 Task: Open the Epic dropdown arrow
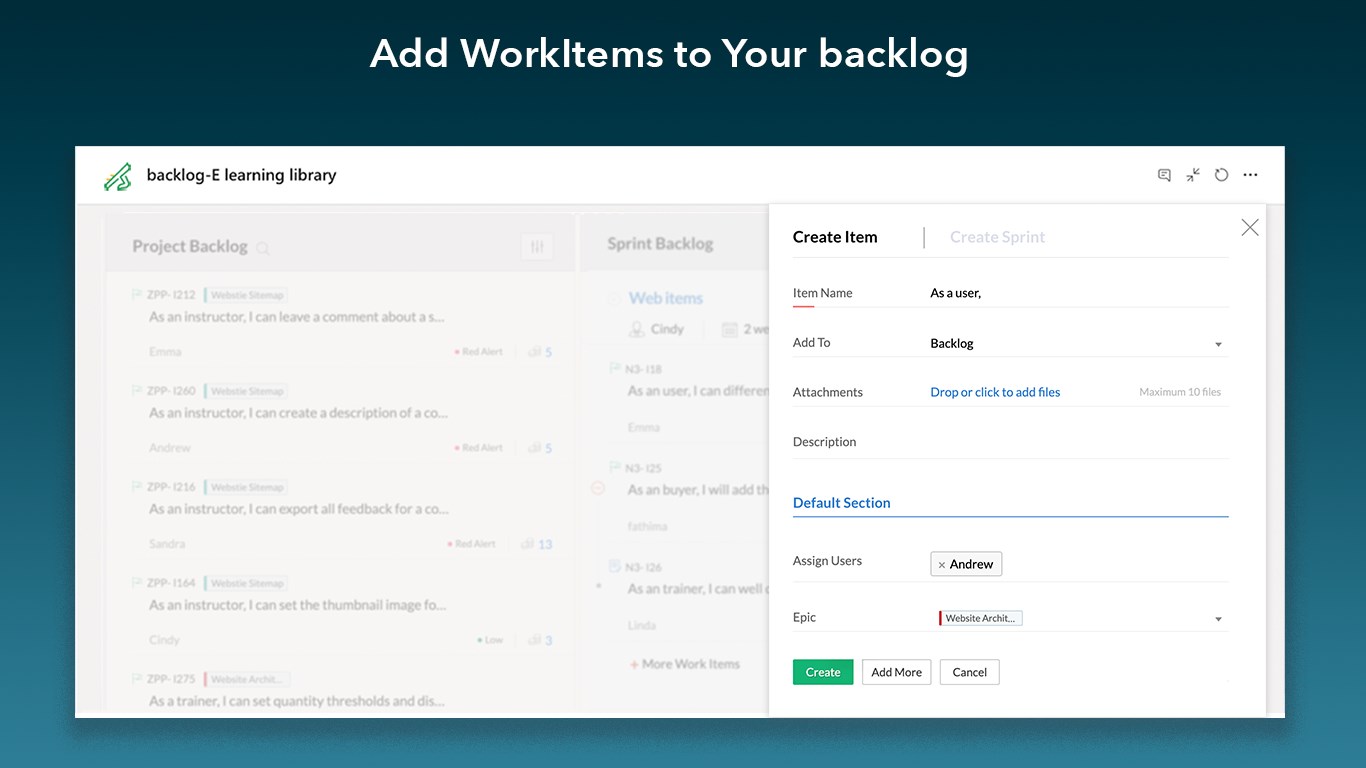pyautogui.click(x=1218, y=619)
